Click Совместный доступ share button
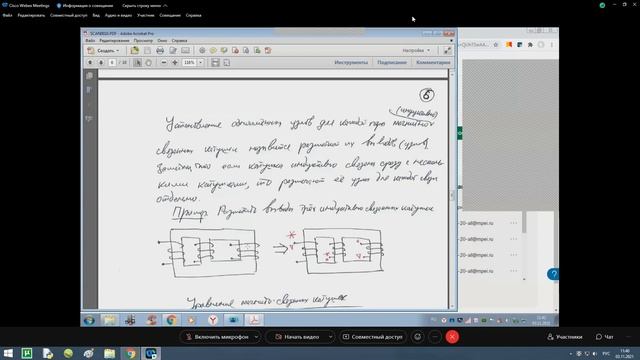This screenshot has height=360, width=640. tap(373, 337)
